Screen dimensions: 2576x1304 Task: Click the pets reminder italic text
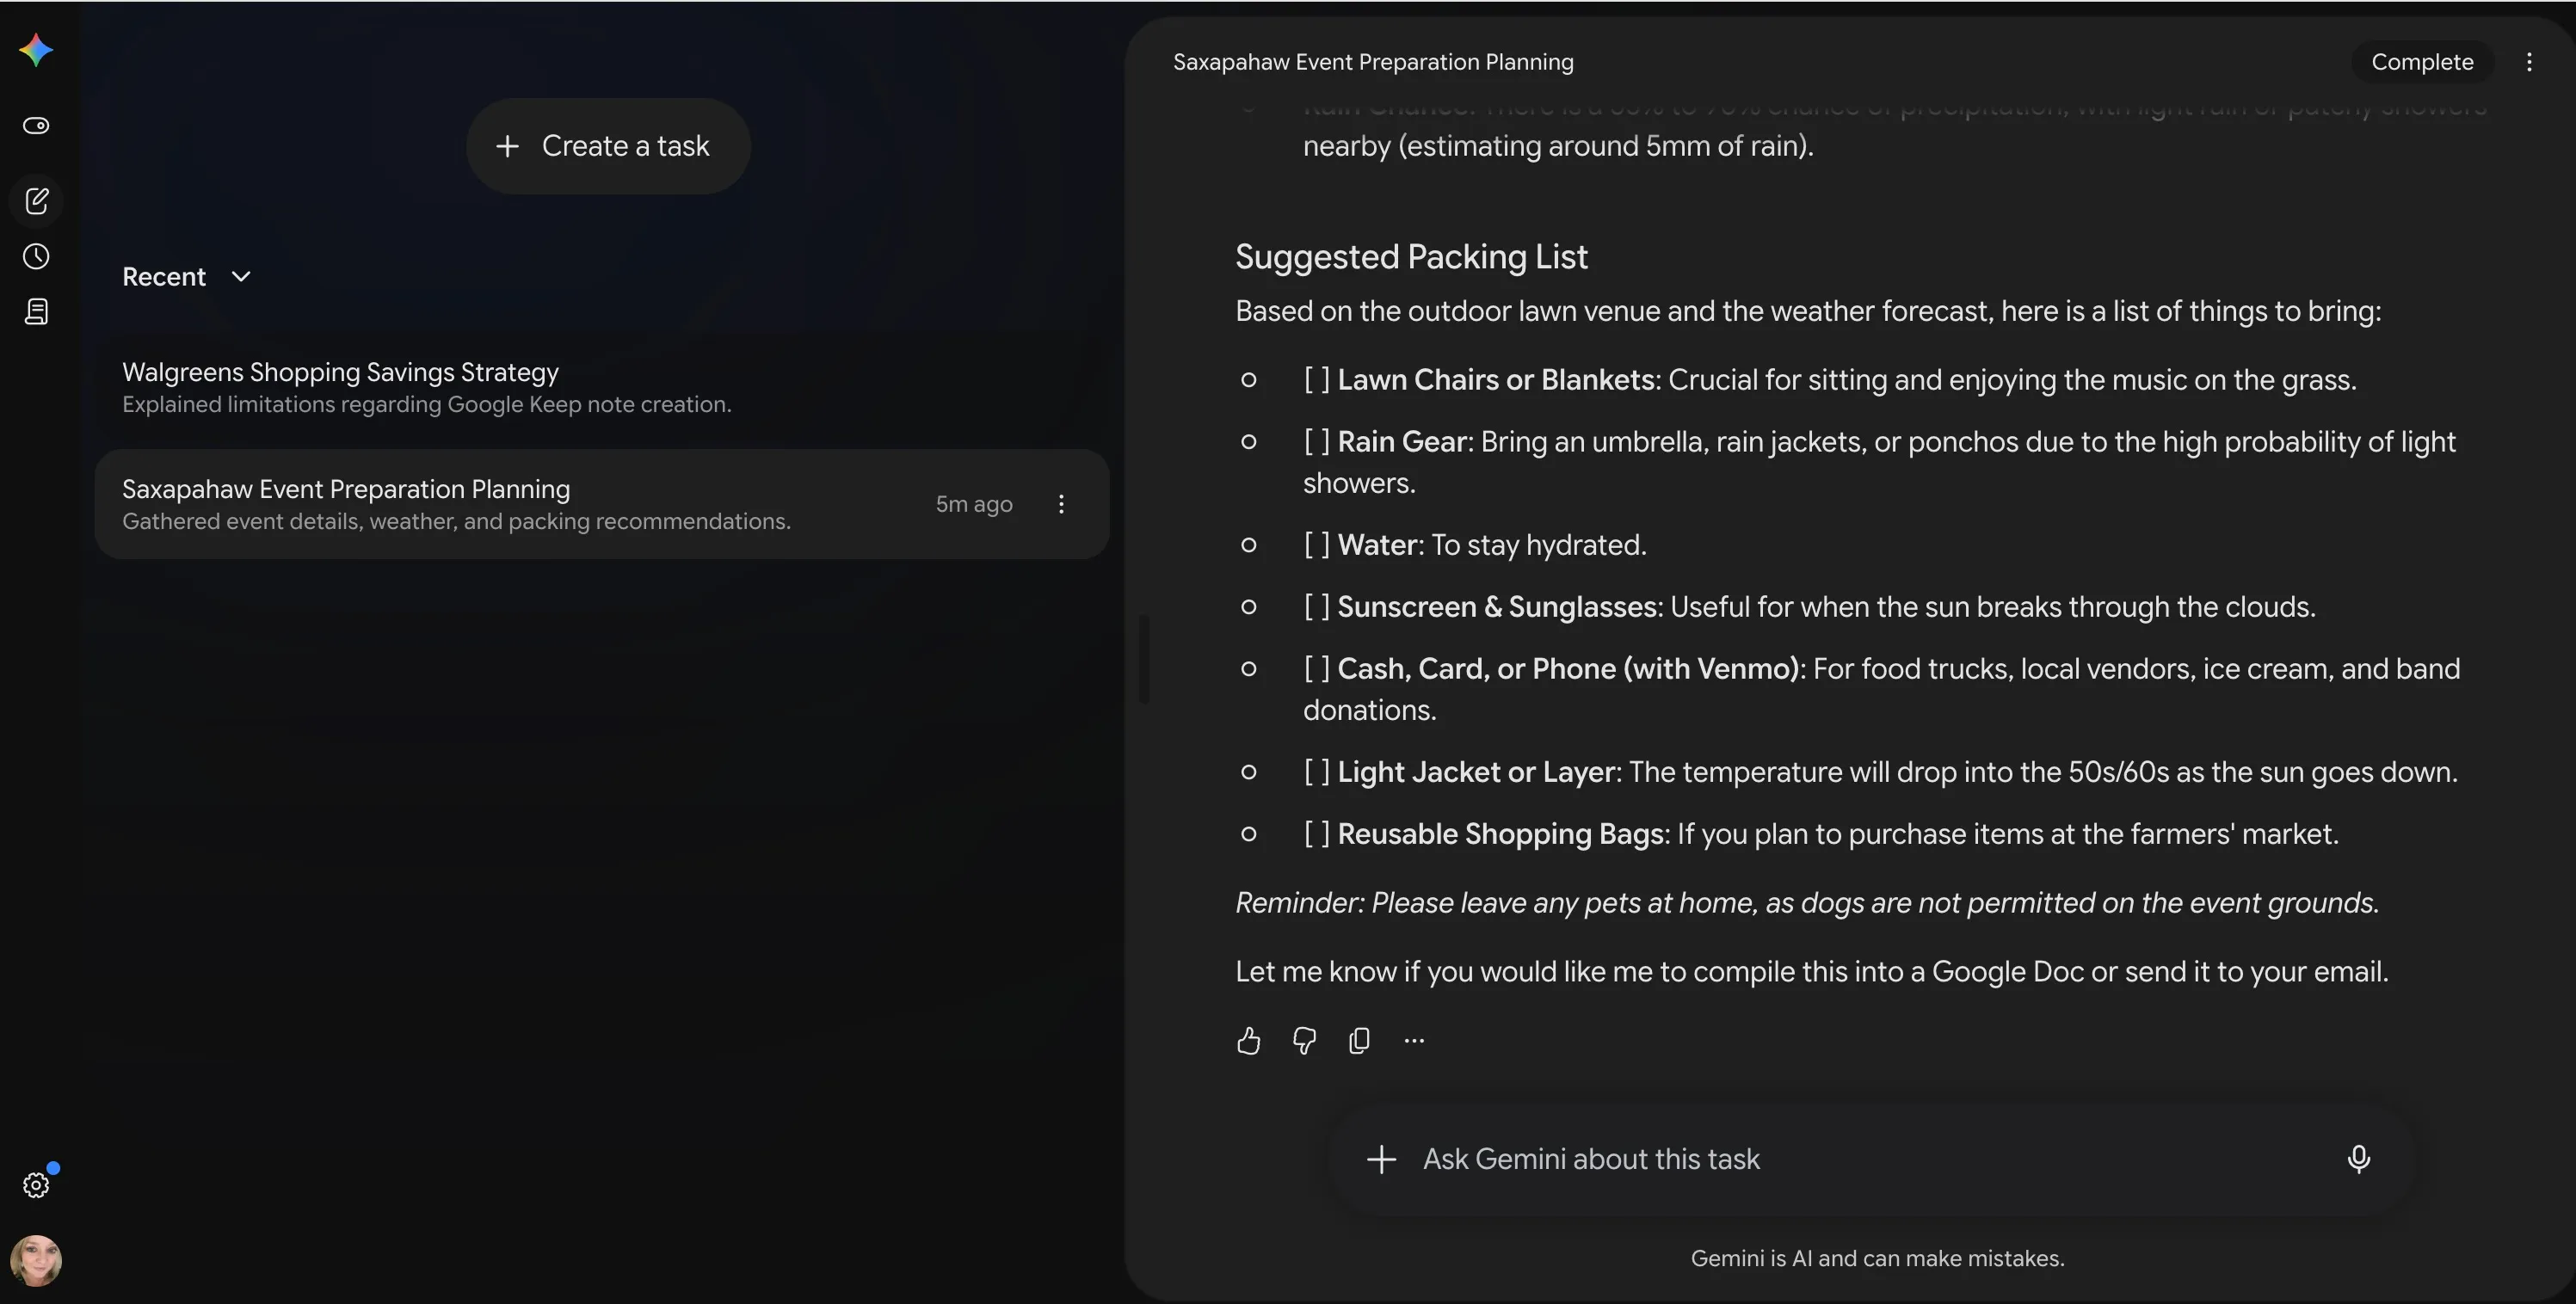point(1807,903)
